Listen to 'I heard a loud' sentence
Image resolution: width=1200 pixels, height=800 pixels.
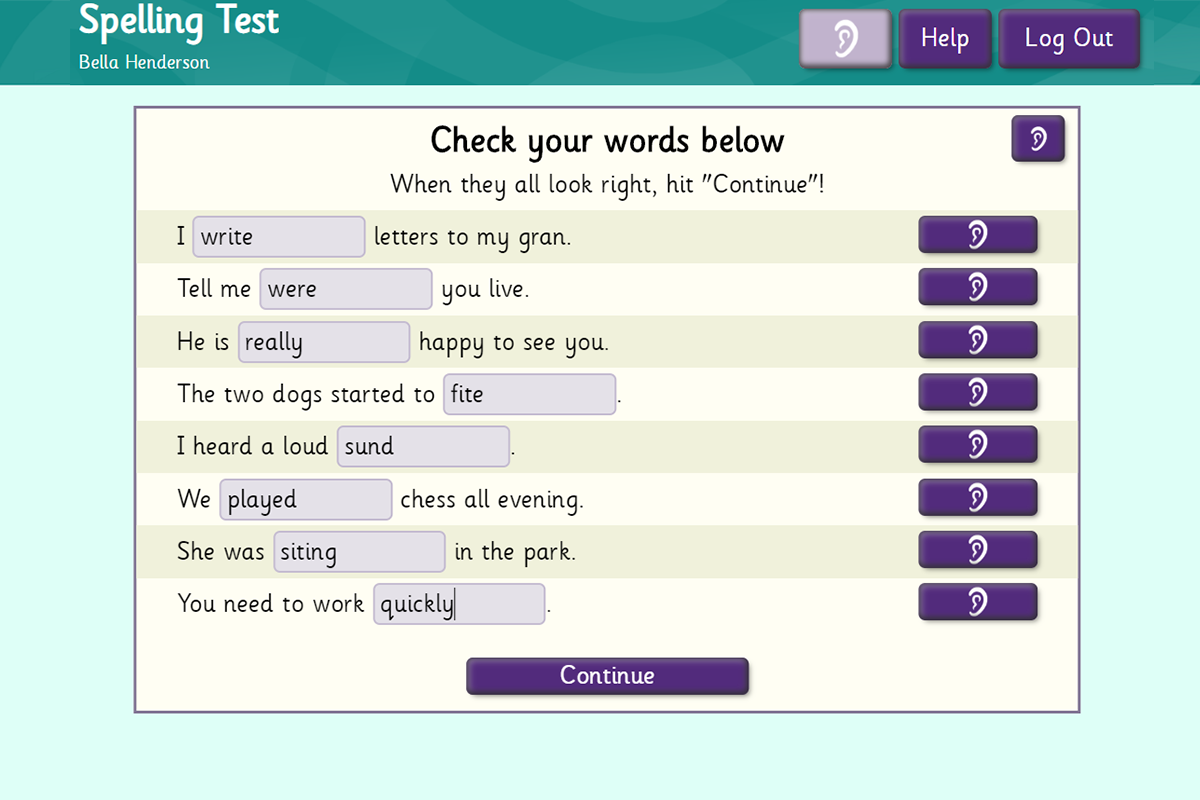[x=977, y=445]
